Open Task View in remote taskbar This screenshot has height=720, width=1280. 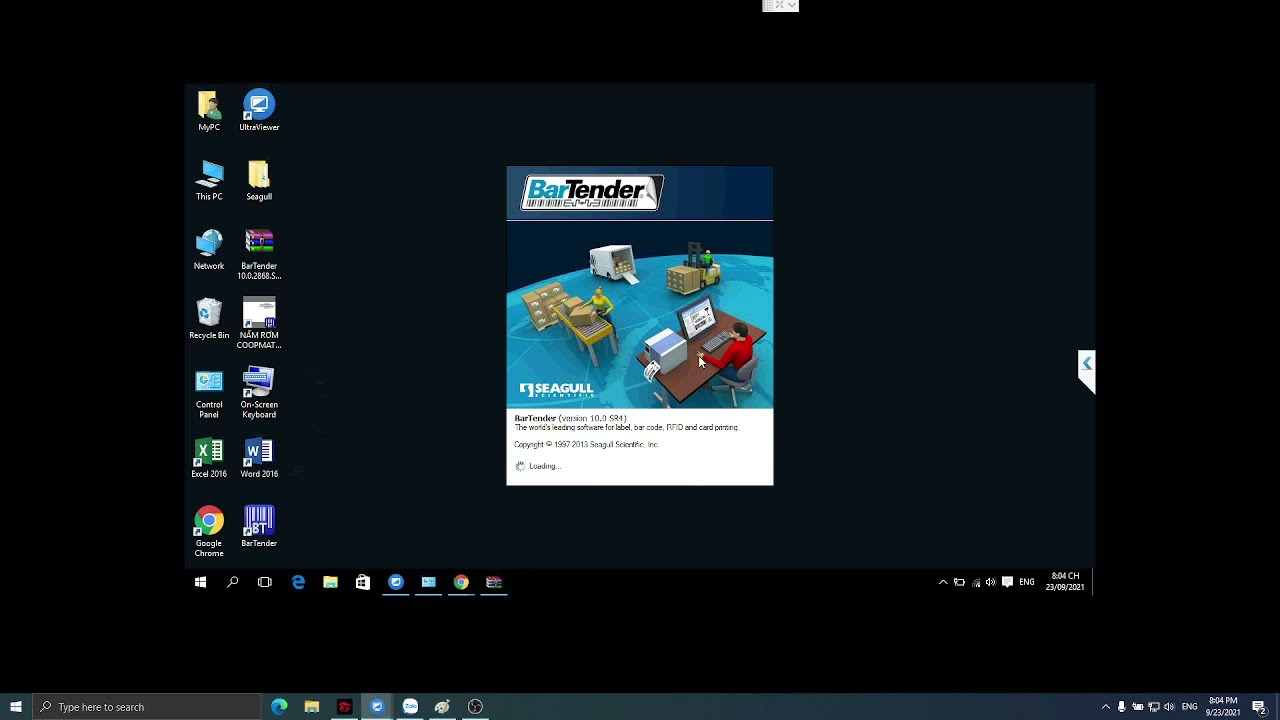point(265,582)
